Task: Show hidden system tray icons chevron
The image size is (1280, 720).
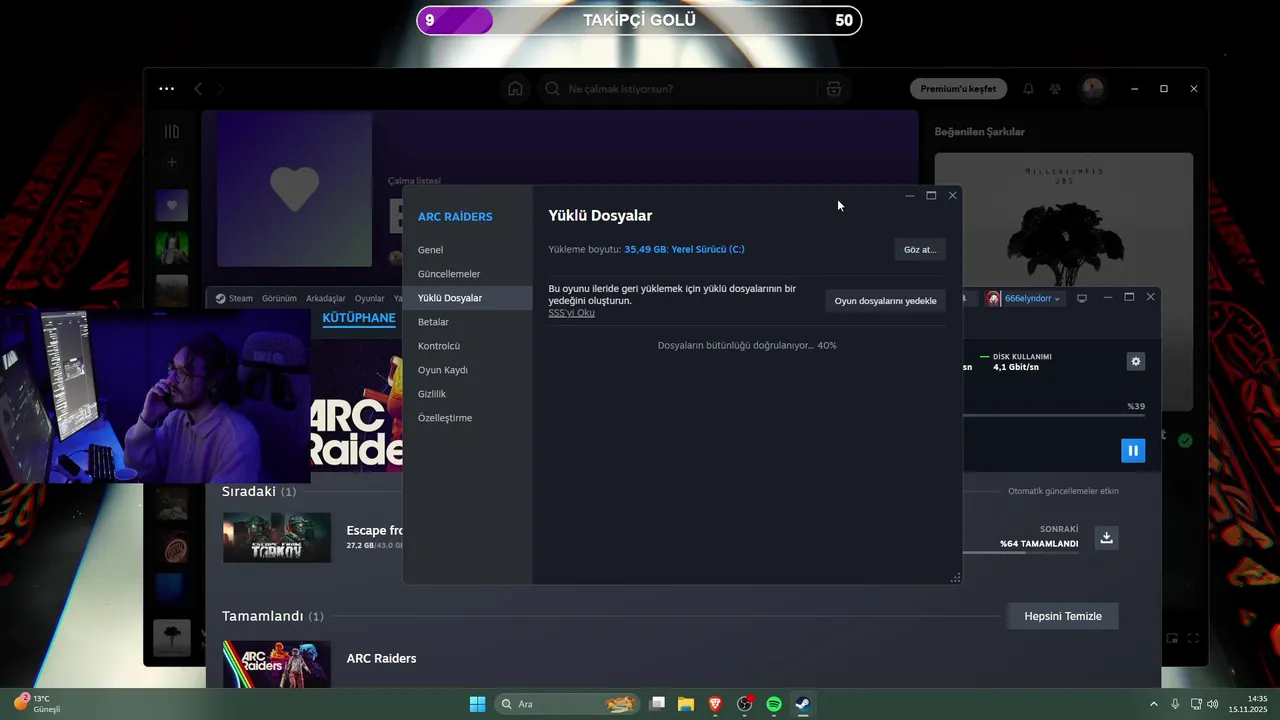Action: pyautogui.click(x=1153, y=704)
